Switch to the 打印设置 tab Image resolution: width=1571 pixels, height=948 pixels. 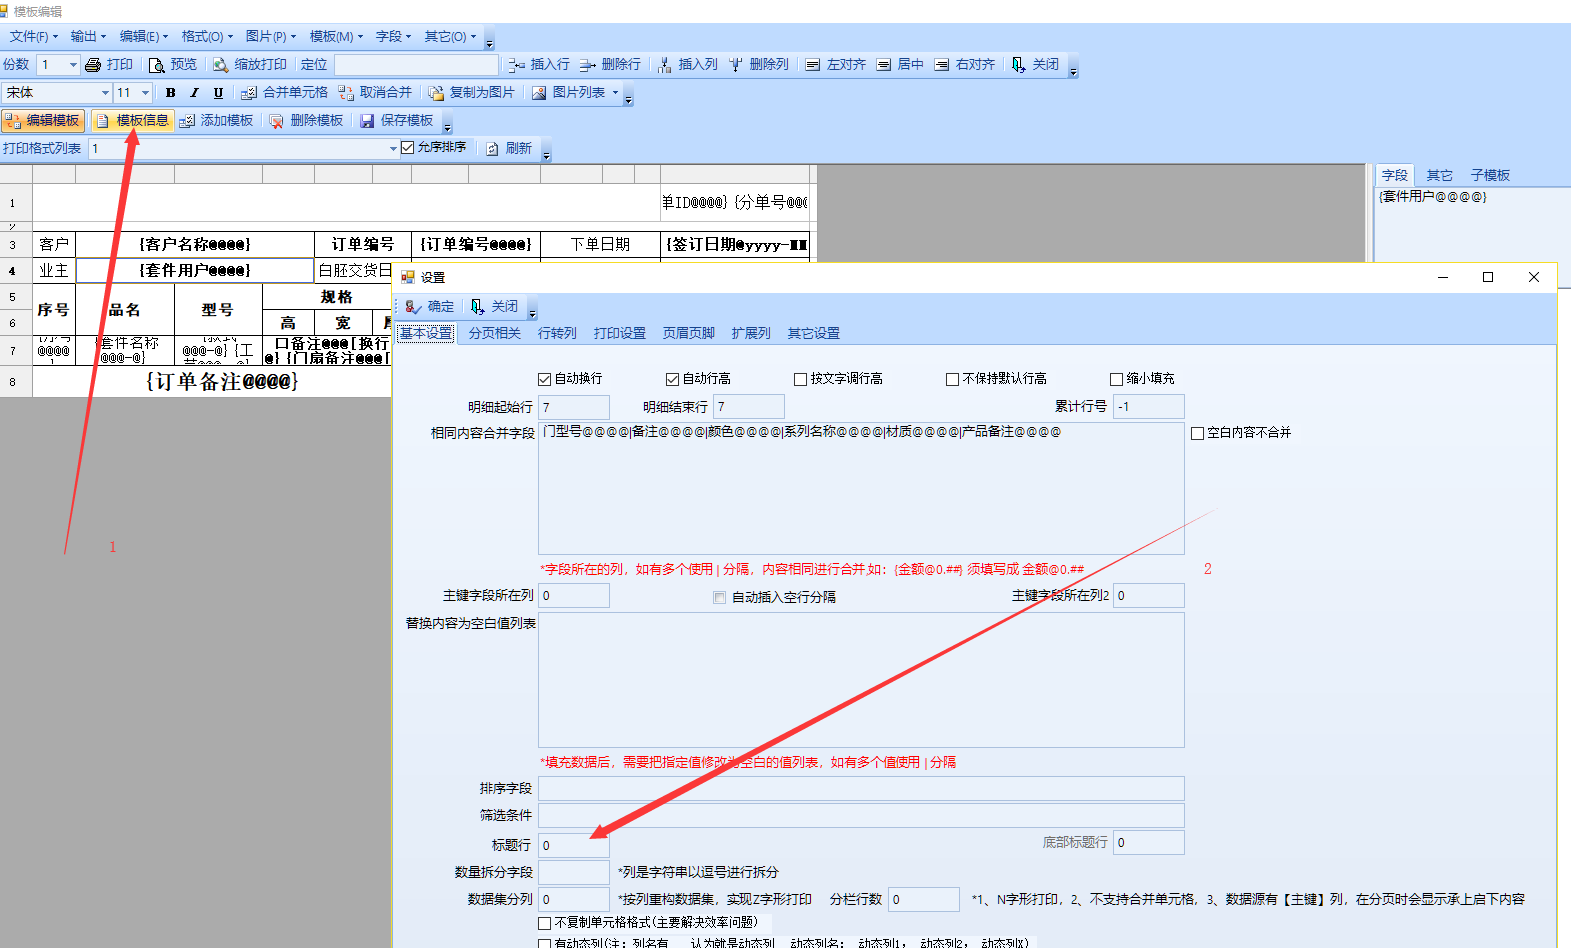pyautogui.click(x=619, y=333)
